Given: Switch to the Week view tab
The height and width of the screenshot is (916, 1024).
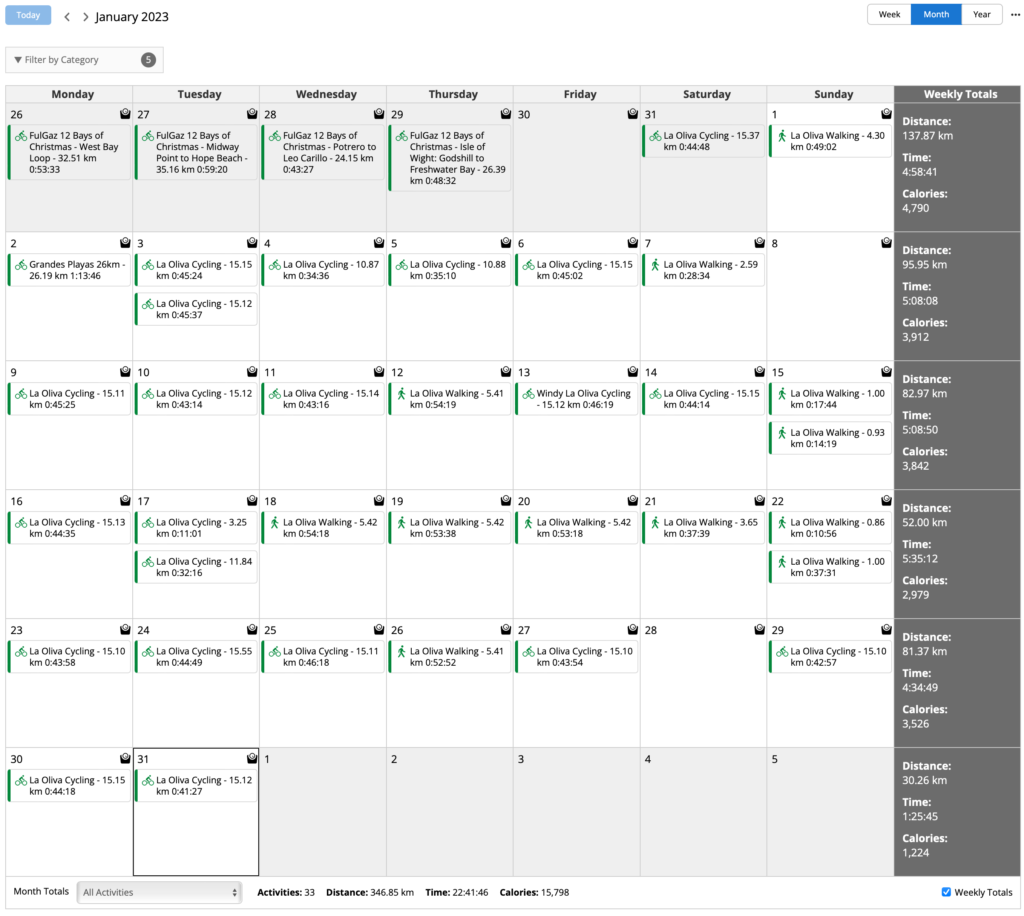Looking at the screenshot, I should 889,15.
